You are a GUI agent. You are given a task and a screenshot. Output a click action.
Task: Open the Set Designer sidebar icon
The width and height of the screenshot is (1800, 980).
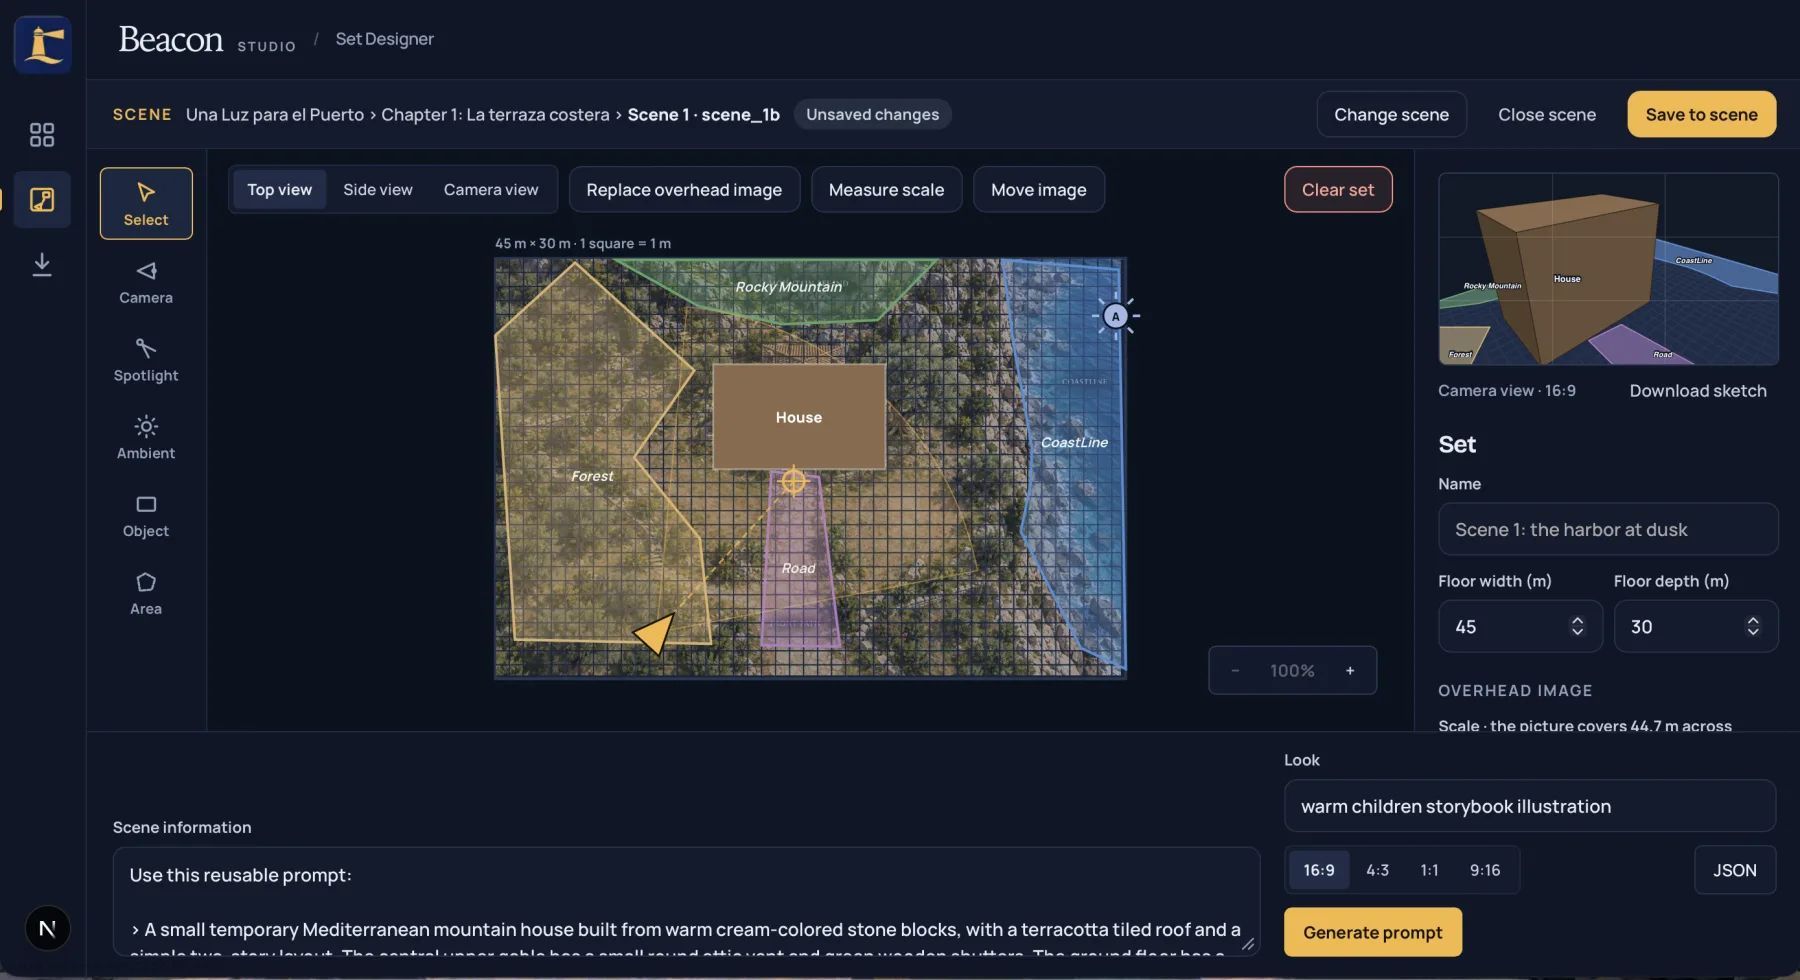click(x=42, y=200)
